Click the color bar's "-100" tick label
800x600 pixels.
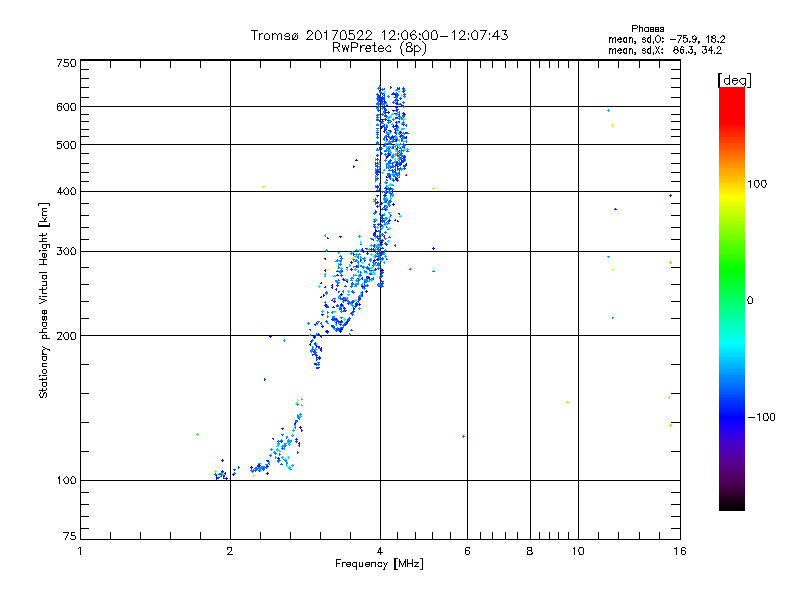click(761, 417)
